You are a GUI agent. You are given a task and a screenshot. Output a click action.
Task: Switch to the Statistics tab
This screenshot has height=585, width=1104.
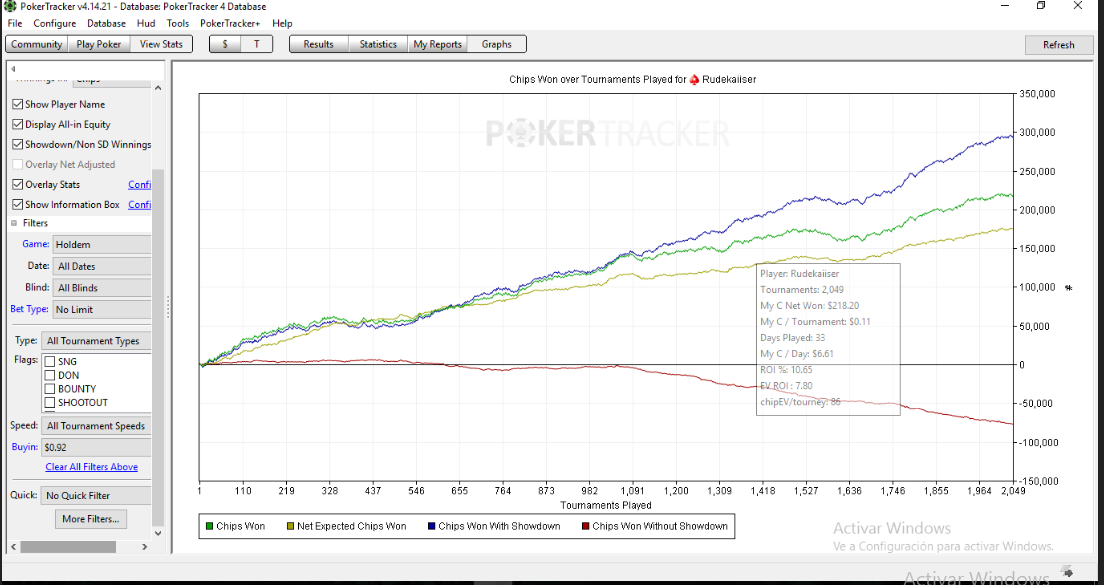tap(378, 44)
